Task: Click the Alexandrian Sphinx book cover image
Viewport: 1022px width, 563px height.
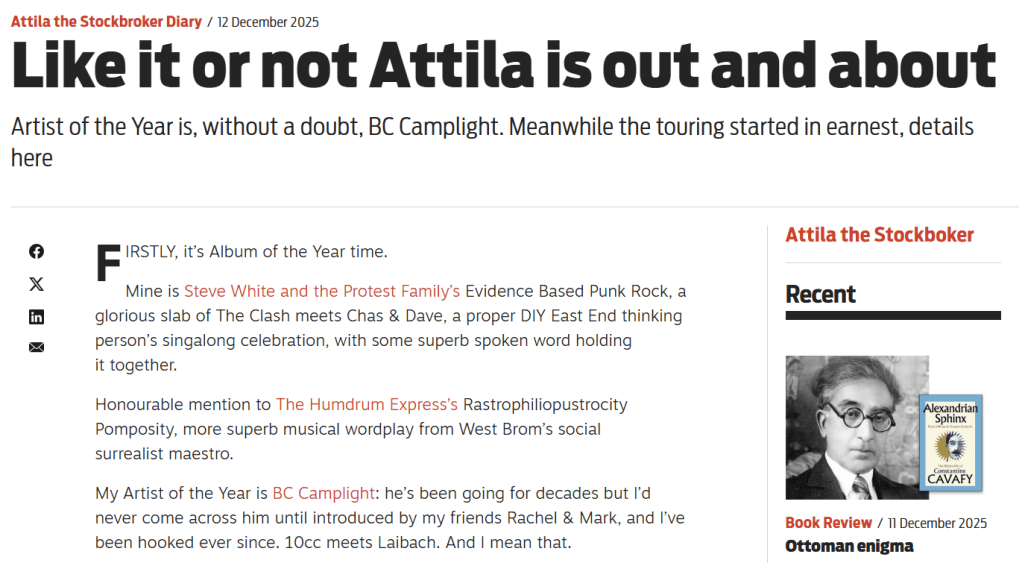Action: 950,441
